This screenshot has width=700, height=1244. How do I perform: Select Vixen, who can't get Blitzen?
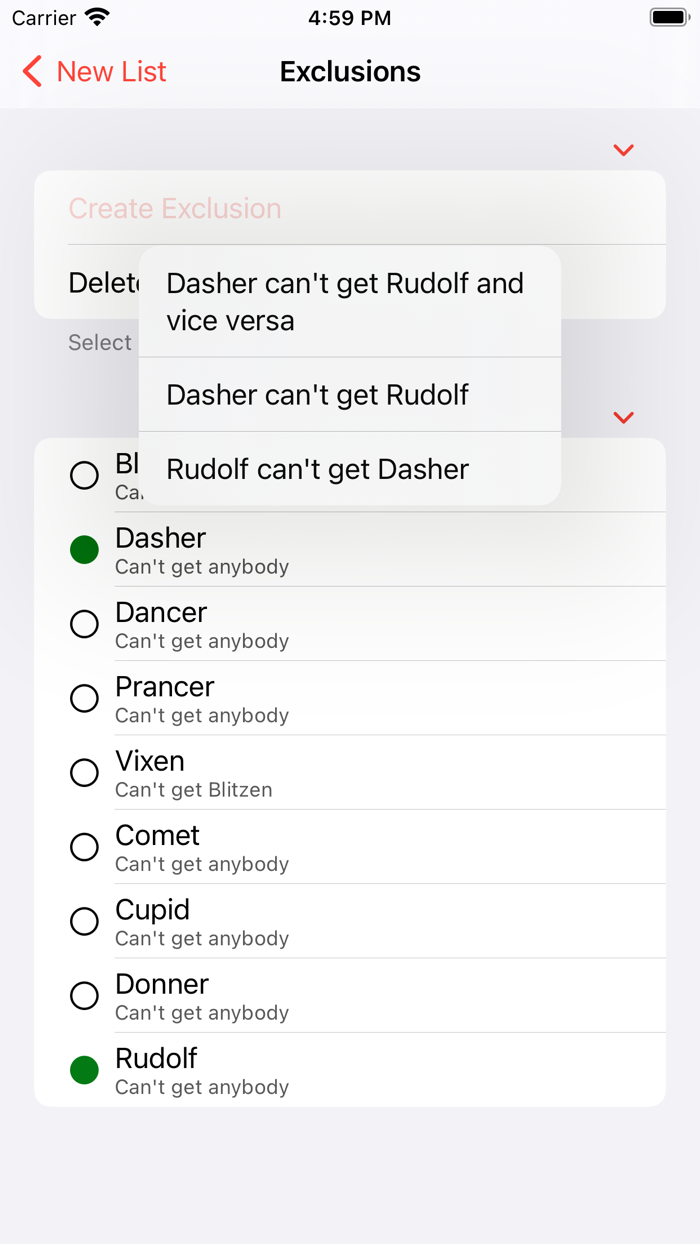[84, 772]
